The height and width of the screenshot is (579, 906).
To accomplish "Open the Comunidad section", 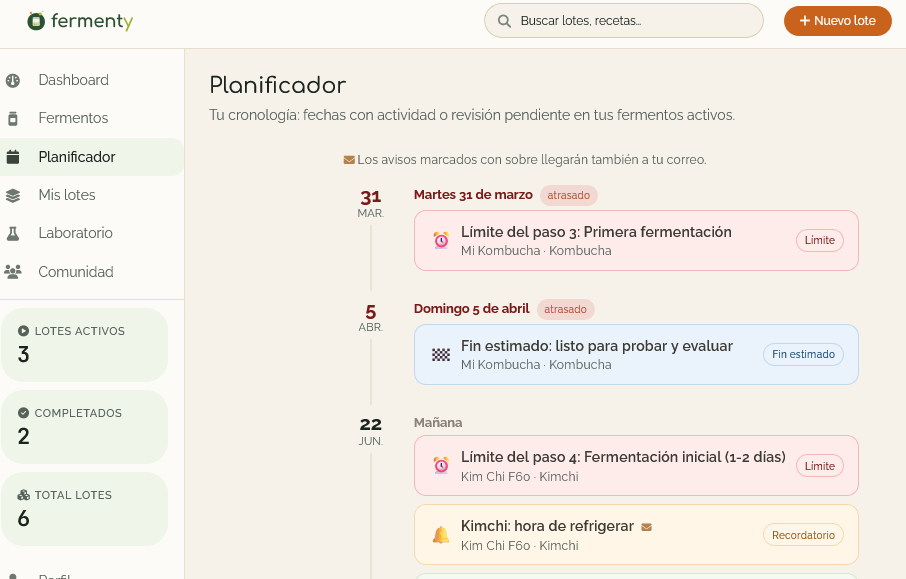I will [x=92, y=272].
